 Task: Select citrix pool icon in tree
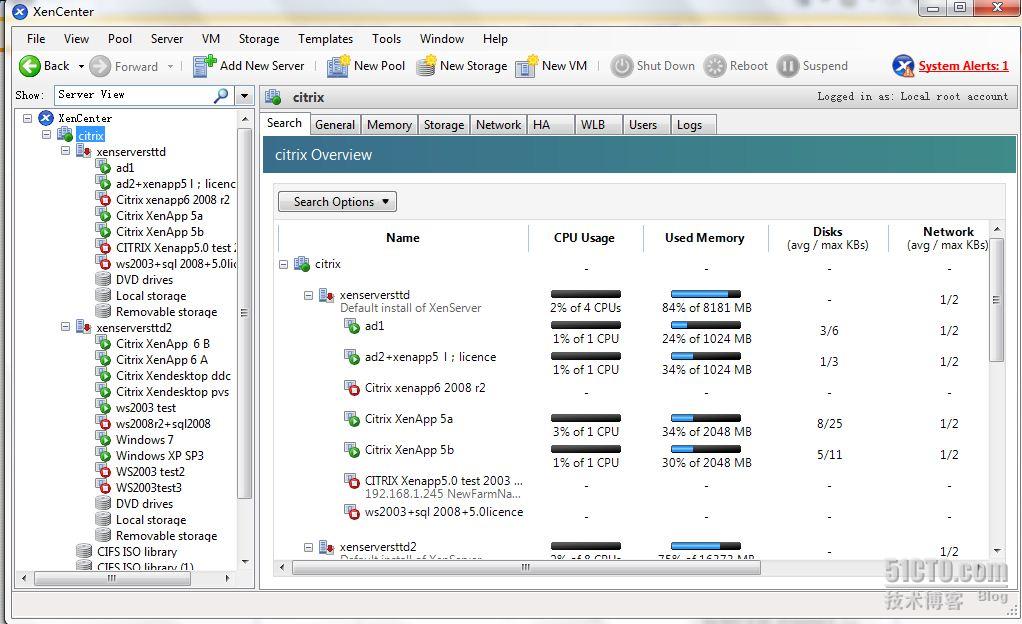pyautogui.click(x=65, y=134)
